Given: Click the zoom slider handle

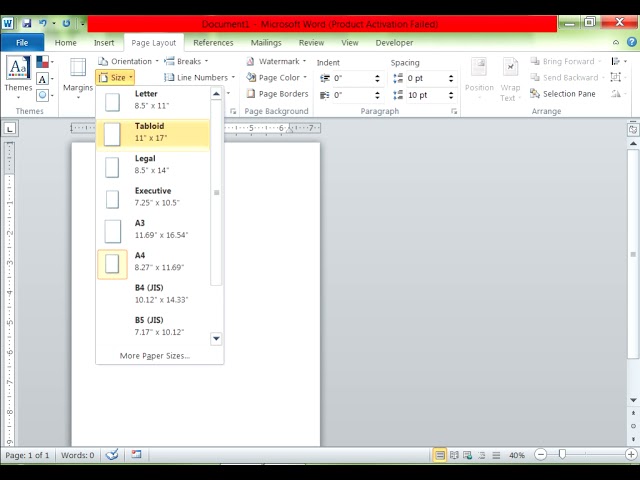Looking at the screenshot, I should [x=562, y=454].
